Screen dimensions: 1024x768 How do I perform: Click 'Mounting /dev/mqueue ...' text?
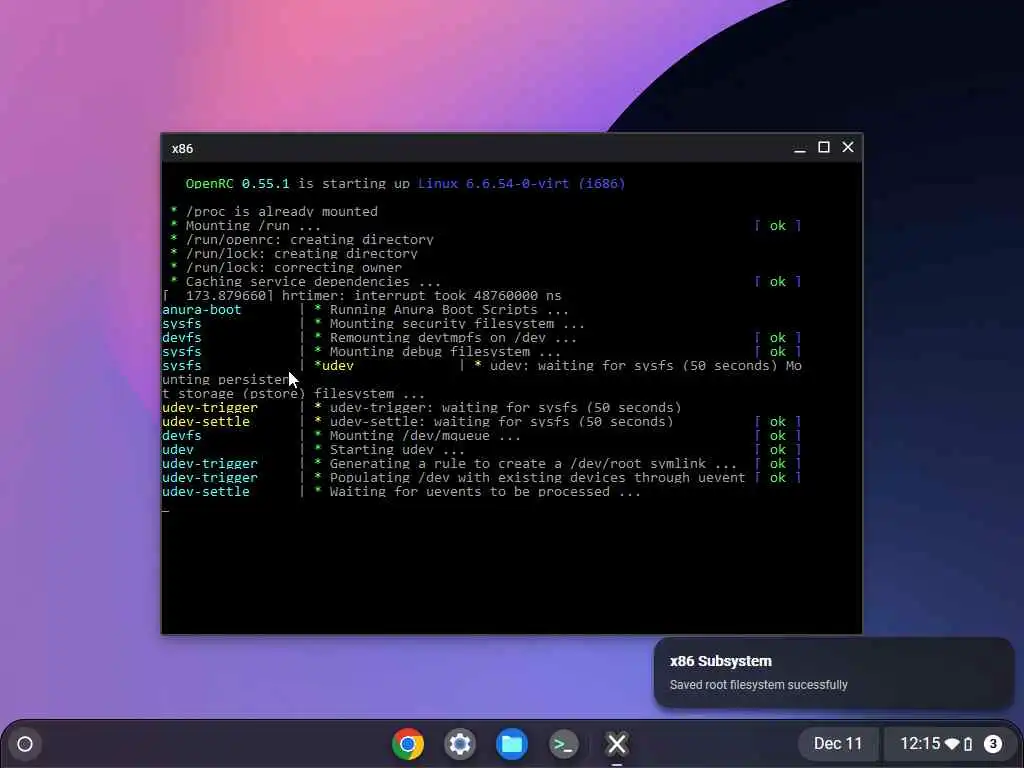pos(425,436)
